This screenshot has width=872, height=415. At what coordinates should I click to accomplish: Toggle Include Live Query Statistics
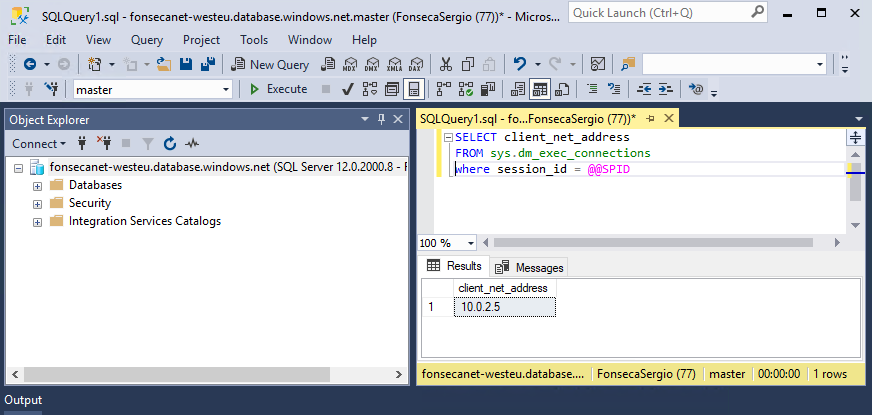(x=465, y=89)
